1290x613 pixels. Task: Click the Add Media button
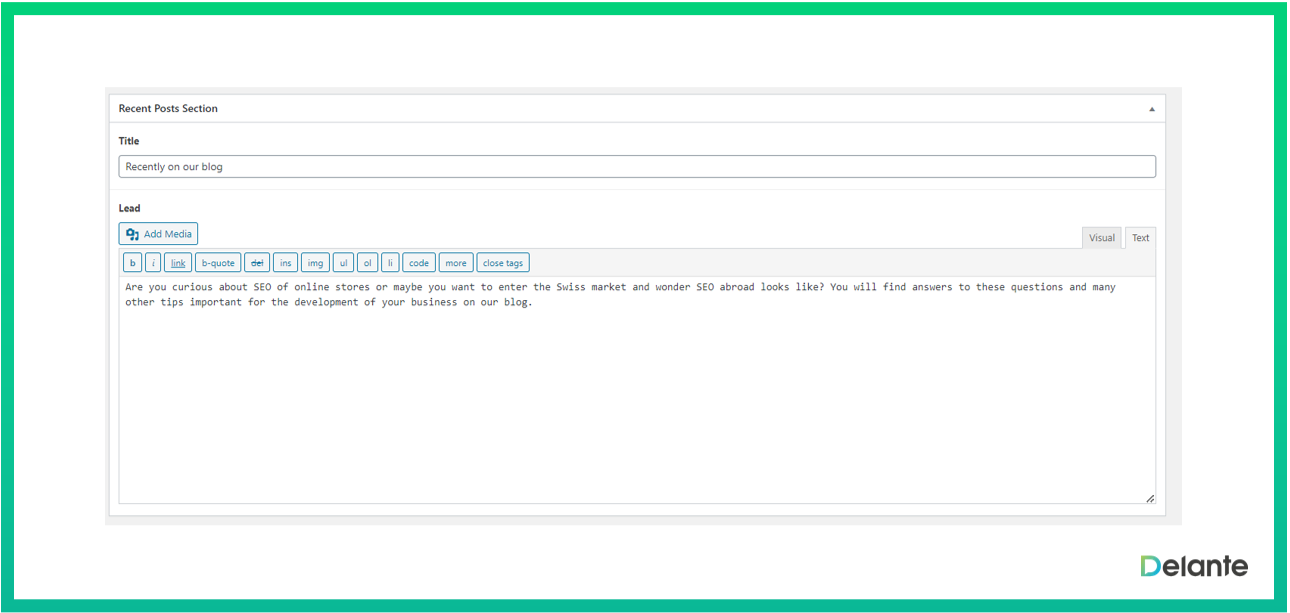tap(158, 234)
